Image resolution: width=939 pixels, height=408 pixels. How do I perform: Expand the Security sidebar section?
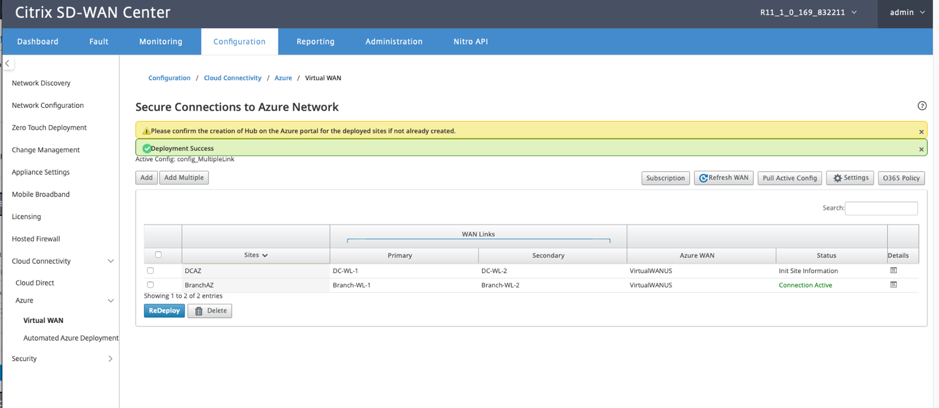point(110,359)
